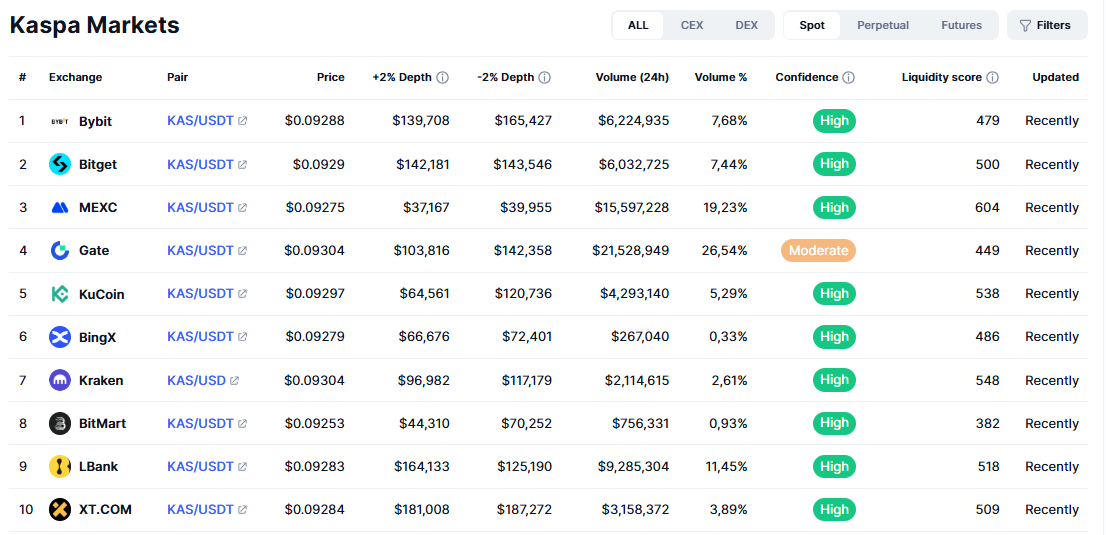Click Gate volume $21,528,949
Image resolution: width=1106 pixels, height=535 pixels.
(632, 251)
